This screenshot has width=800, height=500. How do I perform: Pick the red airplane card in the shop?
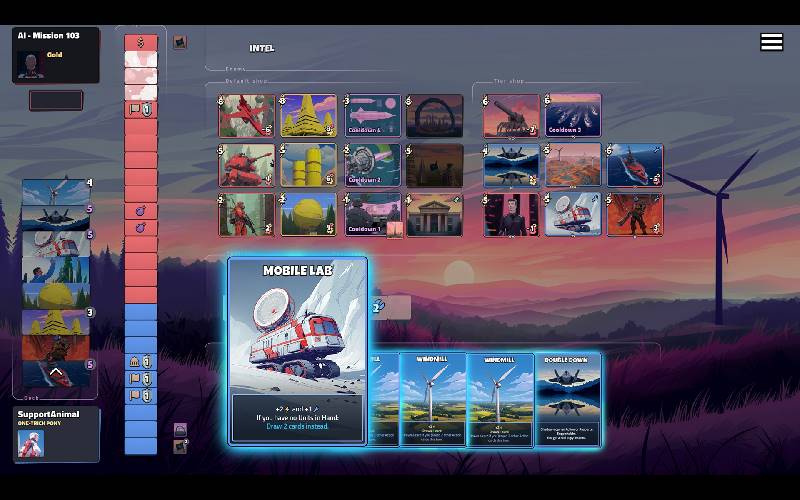(246, 116)
